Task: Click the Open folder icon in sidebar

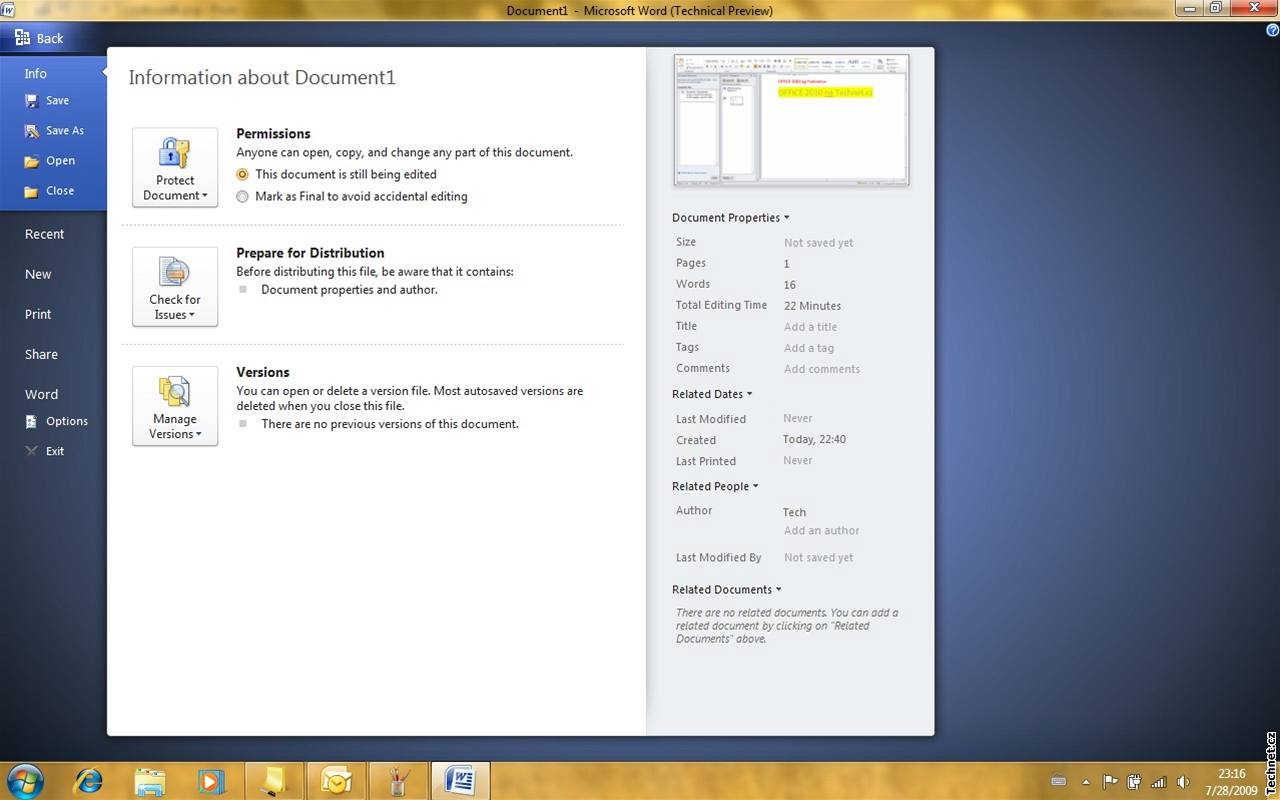Action: point(32,161)
